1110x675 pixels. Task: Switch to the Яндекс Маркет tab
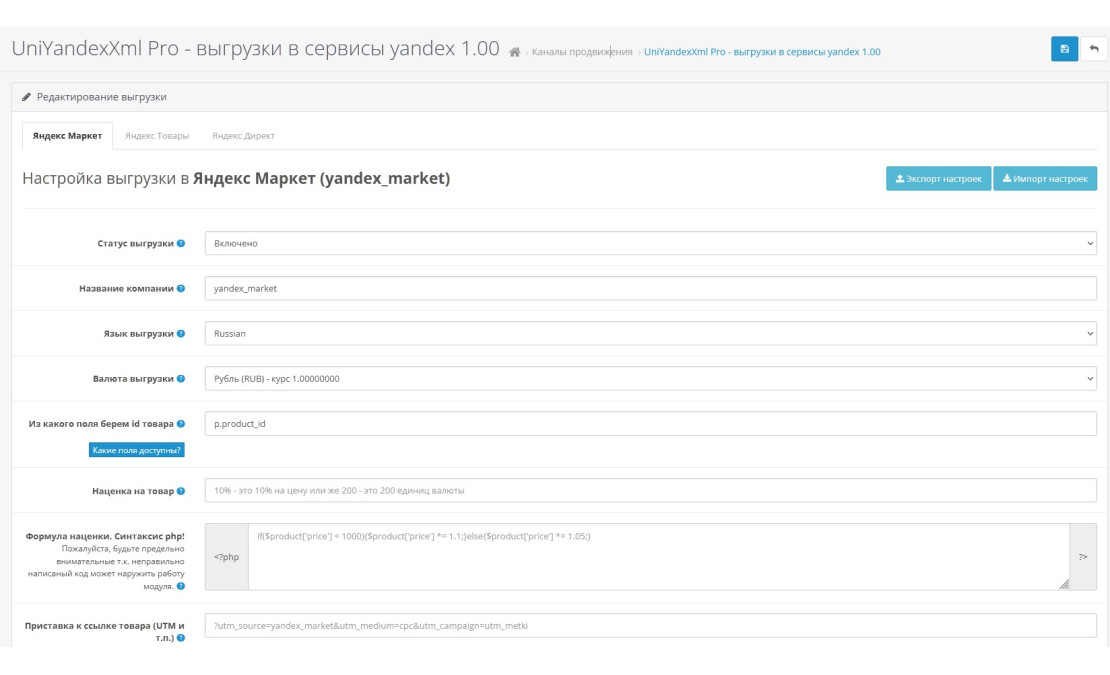67,136
